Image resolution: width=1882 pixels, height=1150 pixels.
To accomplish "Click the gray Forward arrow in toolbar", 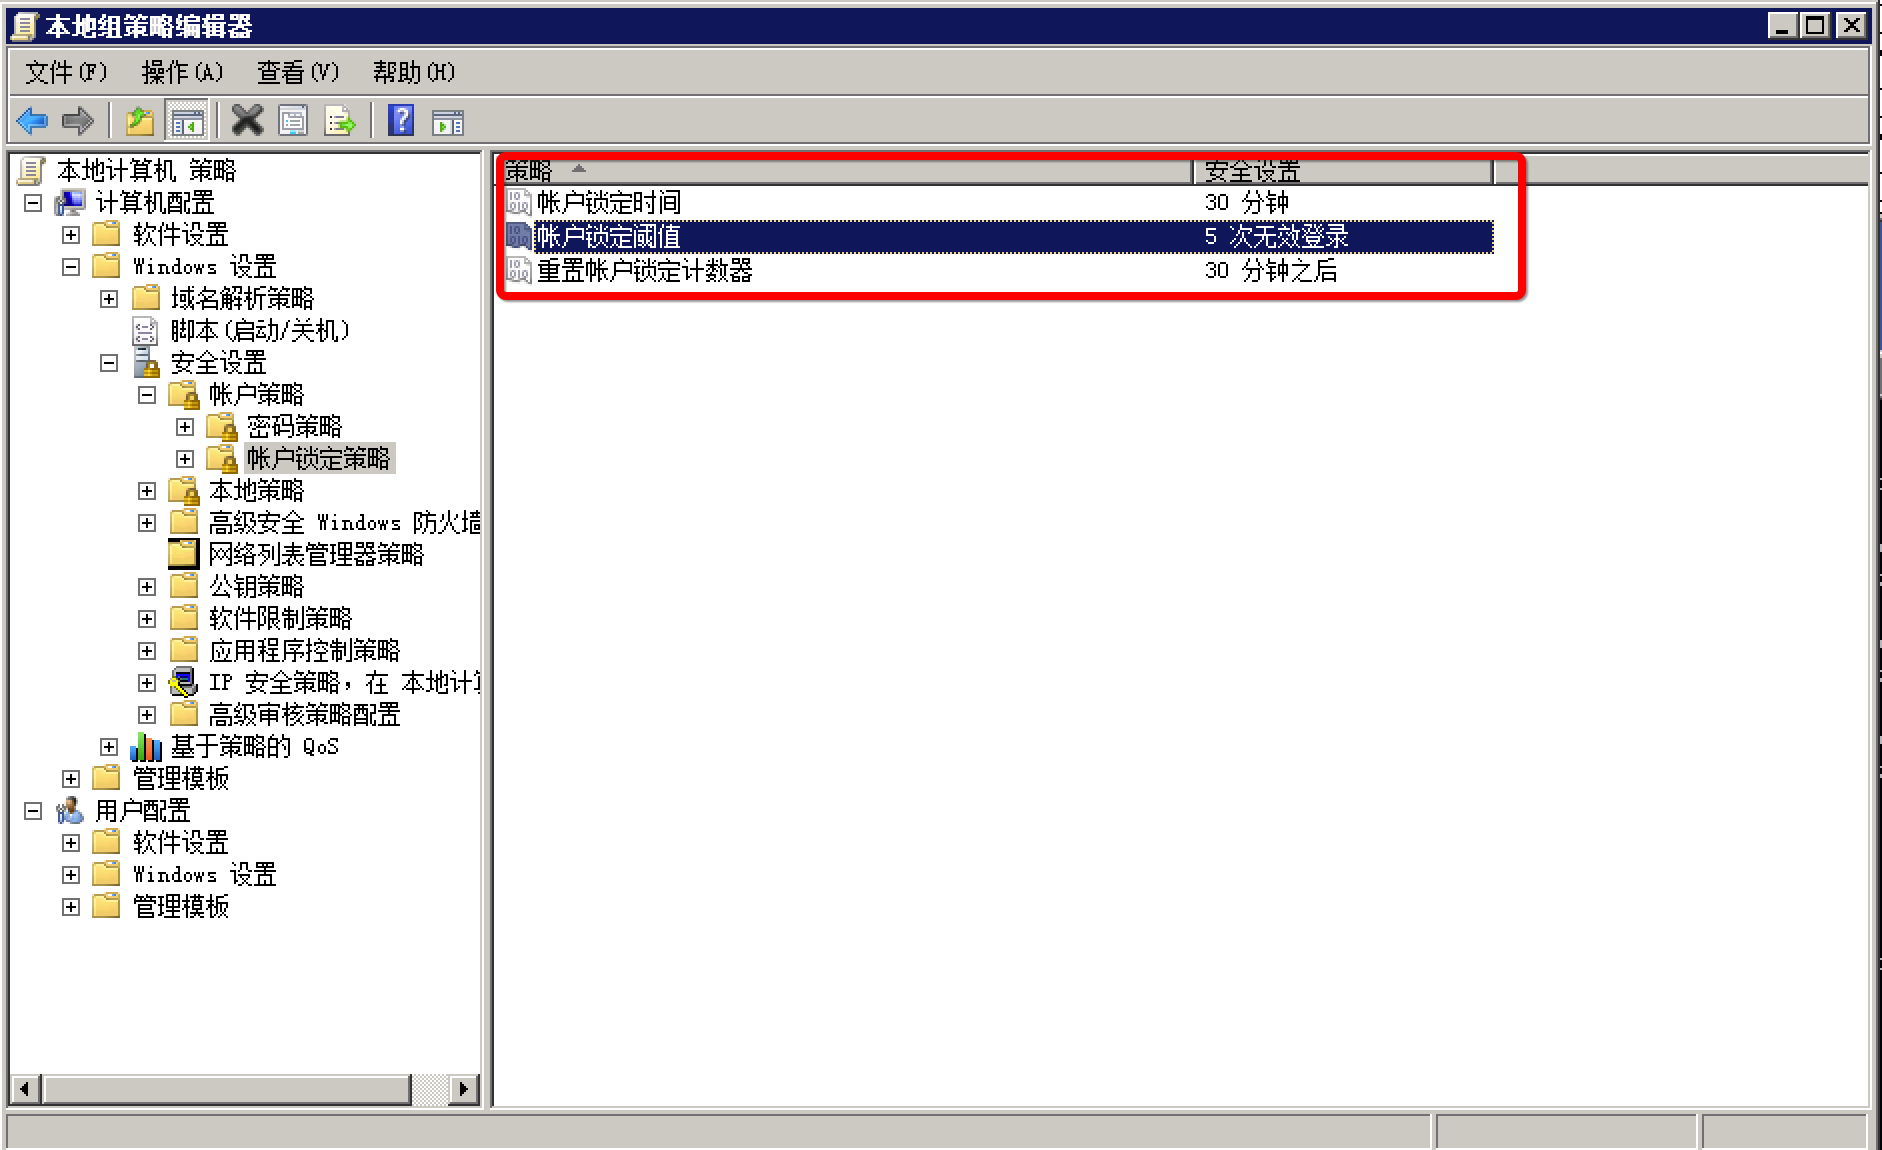I will (77, 122).
